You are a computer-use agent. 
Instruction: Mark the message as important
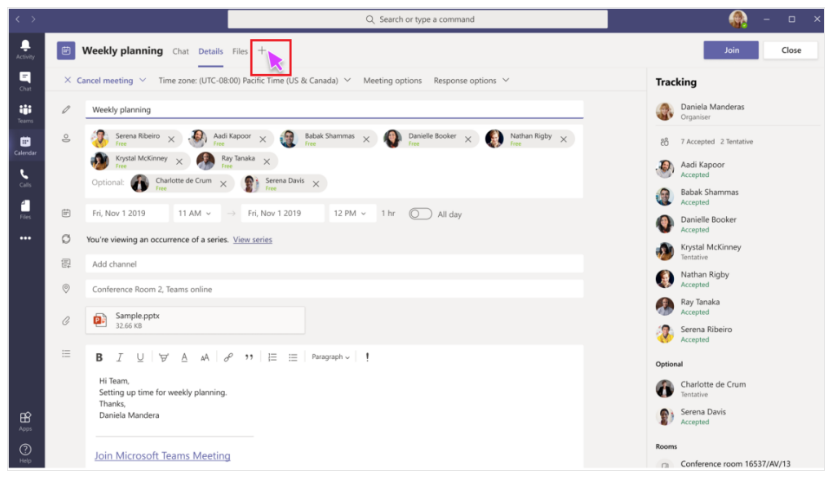[x=367, y=357]
